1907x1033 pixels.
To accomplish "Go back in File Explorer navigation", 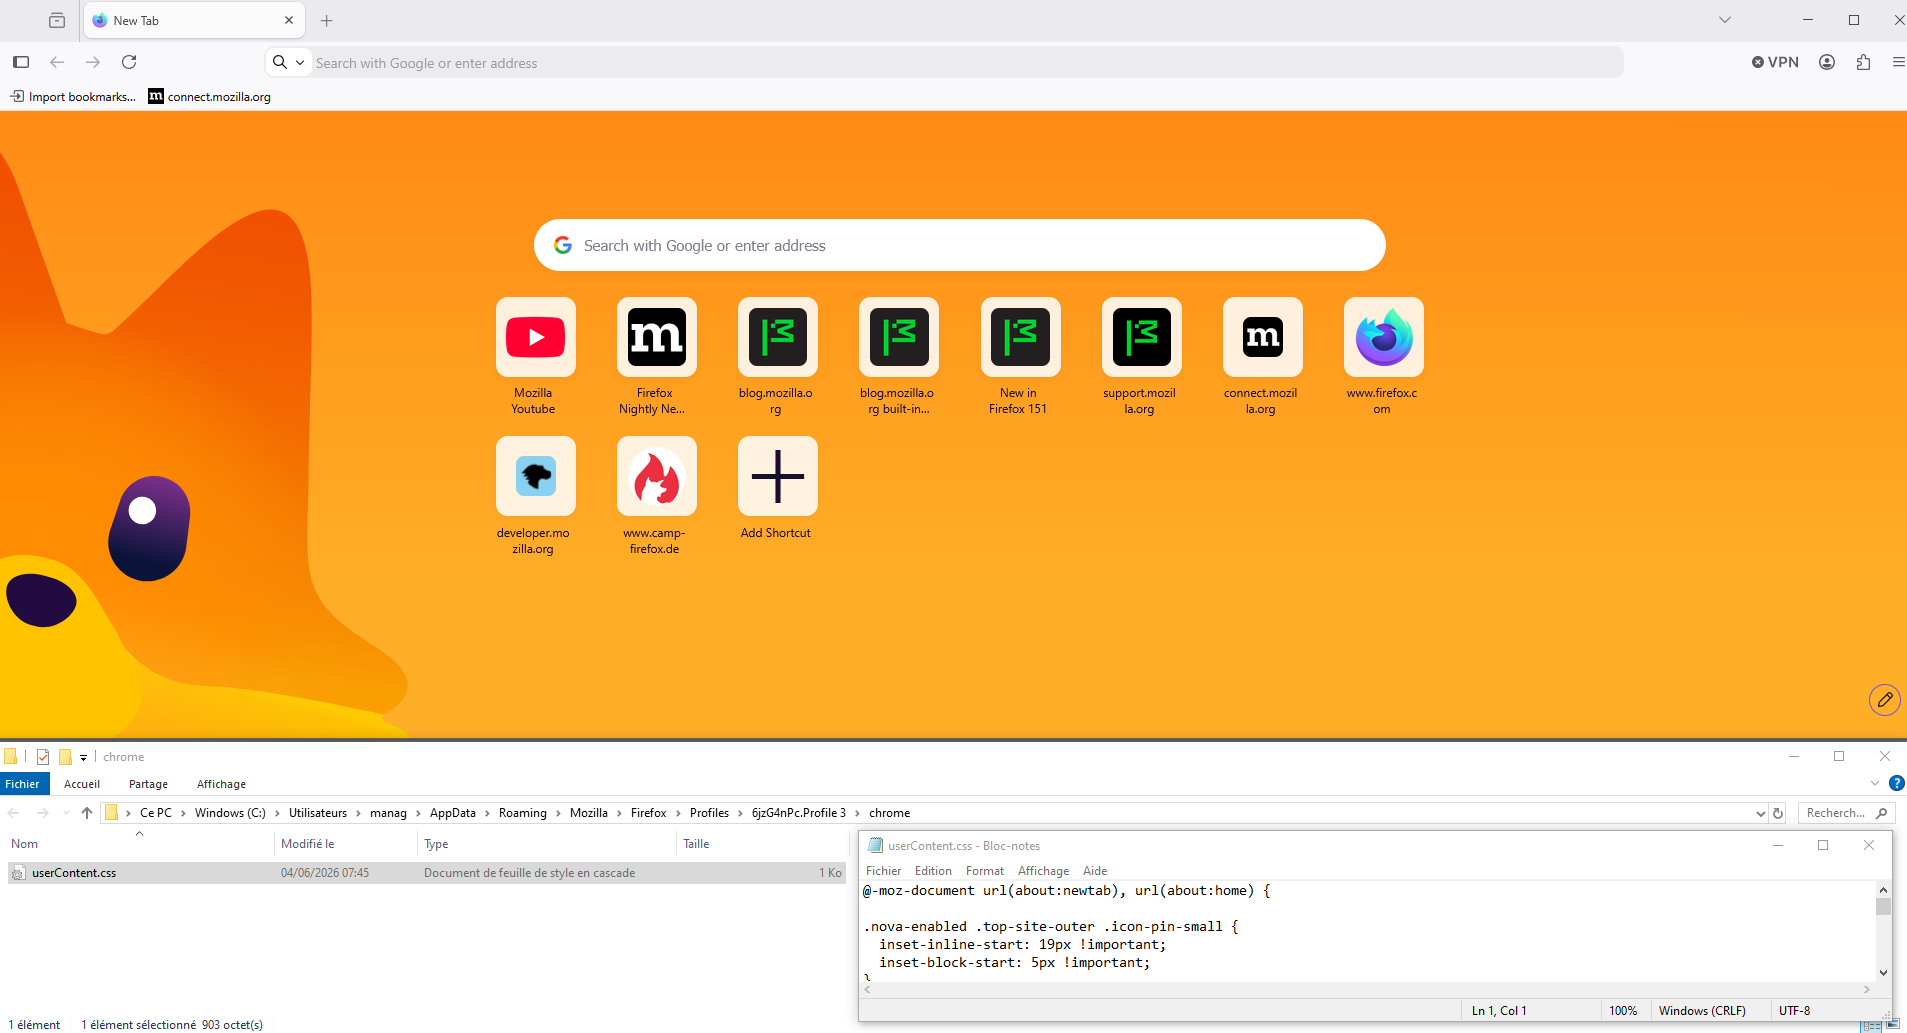I will point(14,813).
